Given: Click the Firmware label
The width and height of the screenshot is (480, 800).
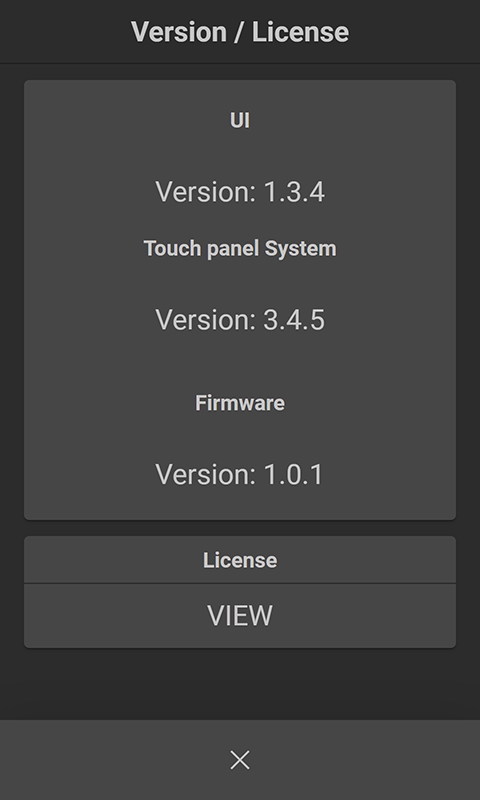Looking at the screenshot, I should (240, 403).
